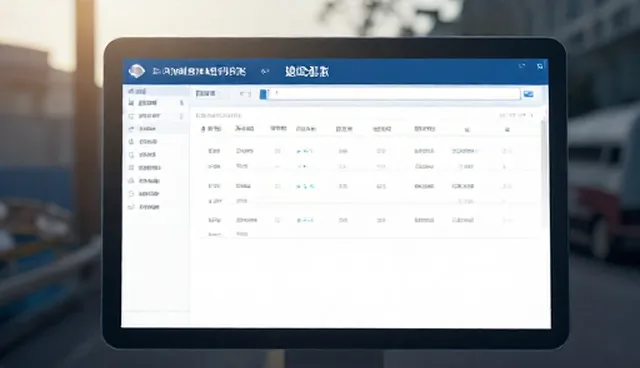
Task: Click the rightmost corner icon in the blue header
Action: (540, 66)
